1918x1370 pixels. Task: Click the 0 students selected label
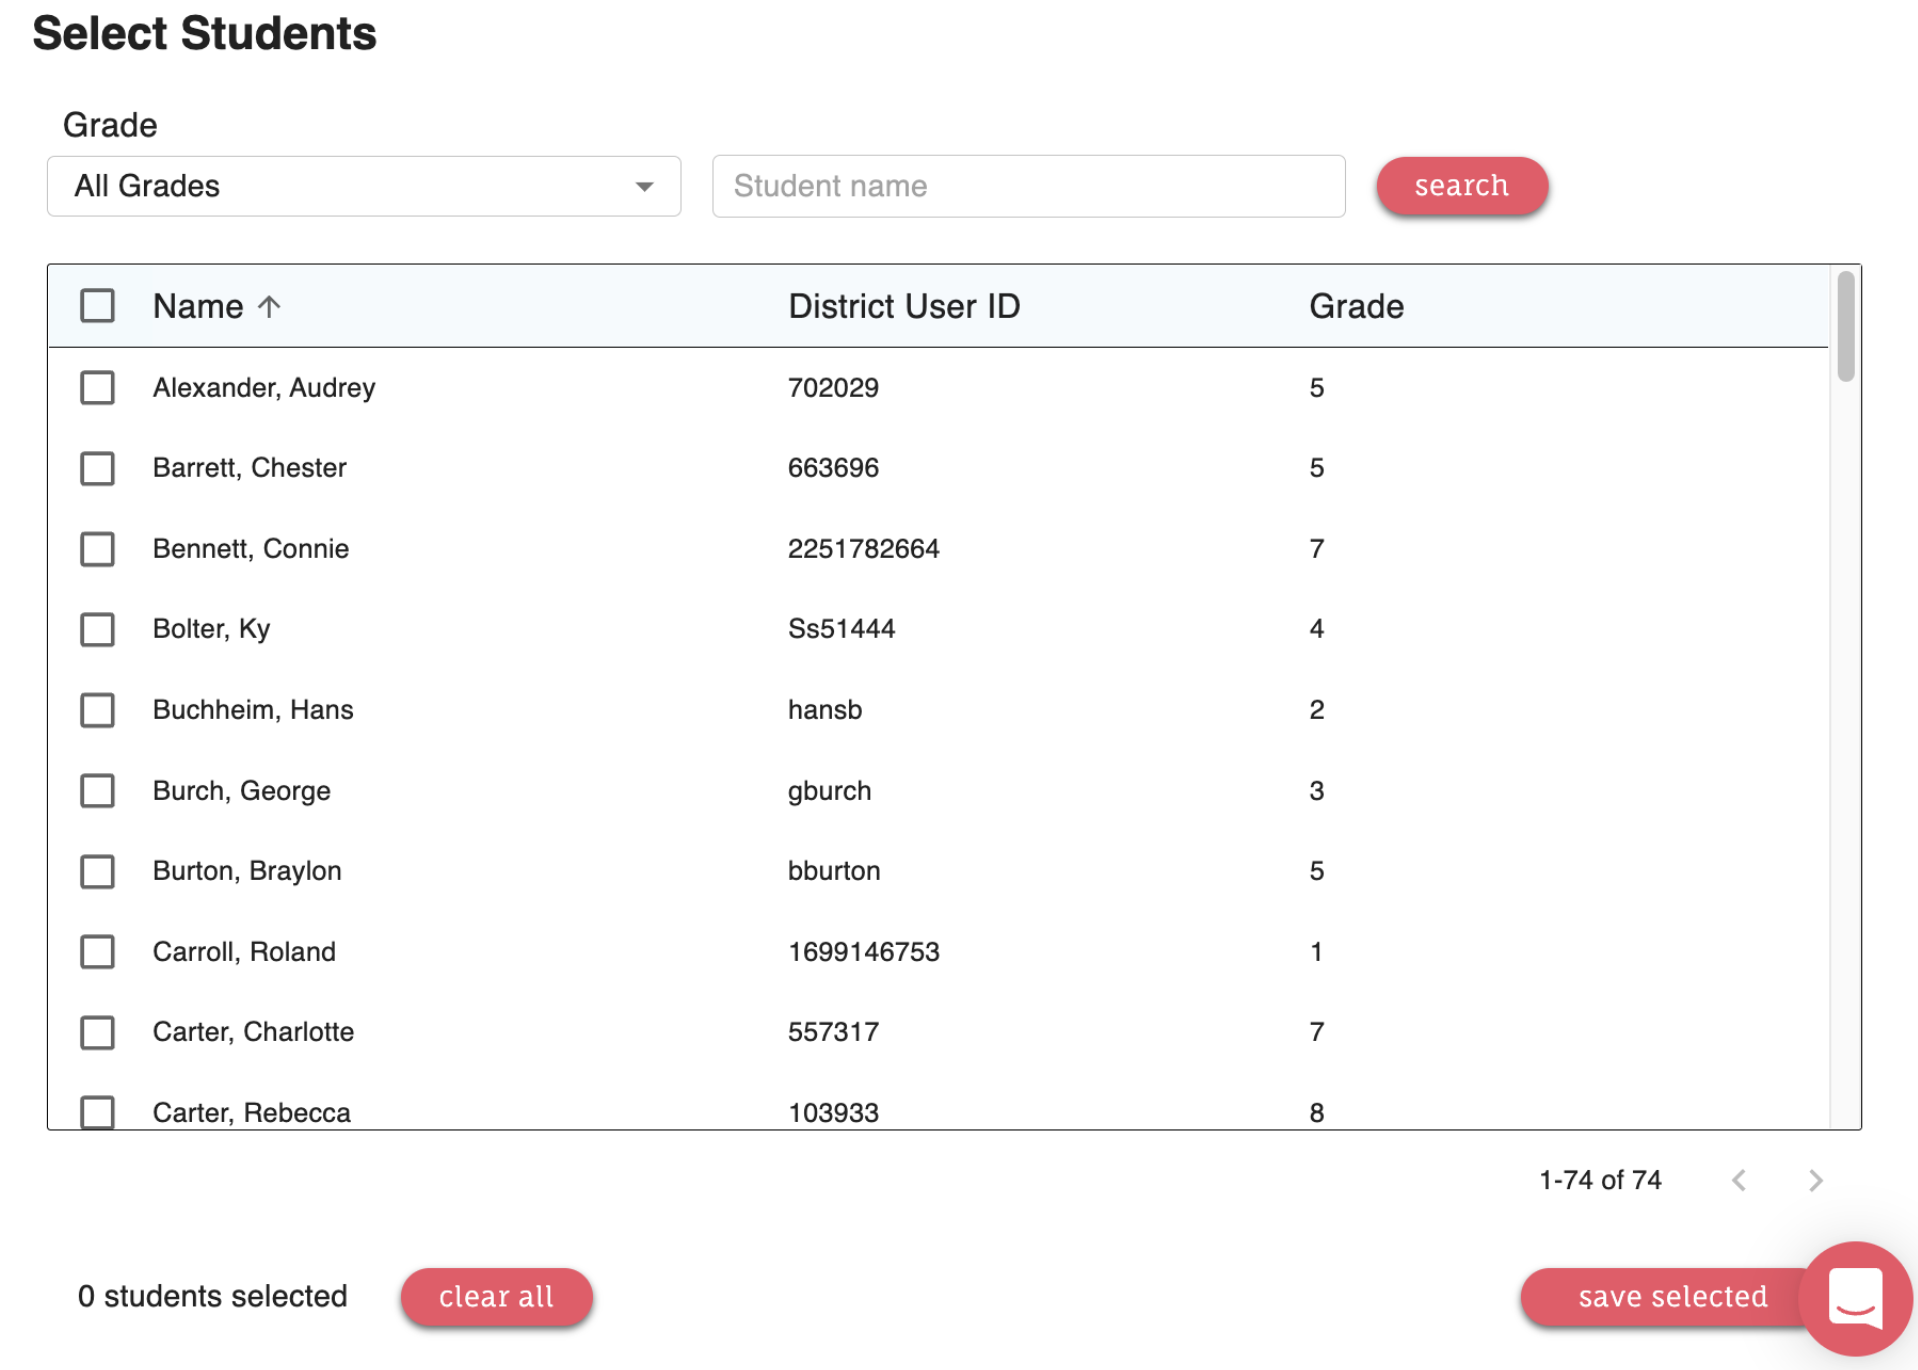tap(213, 1297)
